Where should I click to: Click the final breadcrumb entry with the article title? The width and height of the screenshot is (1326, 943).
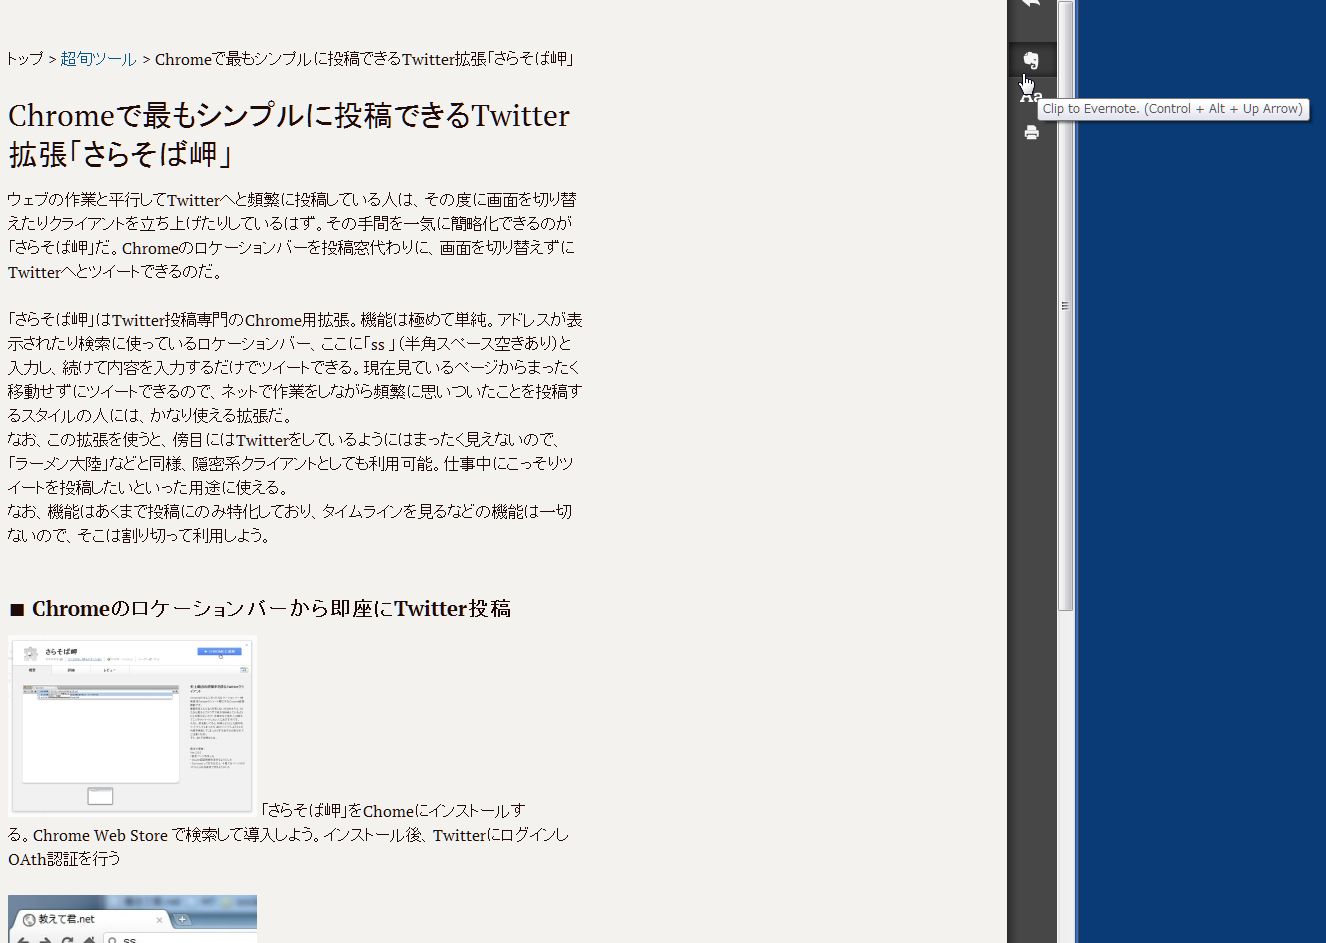pos(365,59)
